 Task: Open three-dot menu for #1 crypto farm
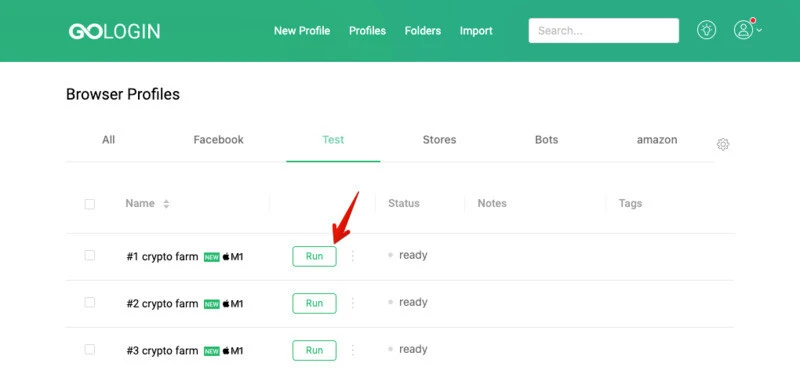coord(353,256)
